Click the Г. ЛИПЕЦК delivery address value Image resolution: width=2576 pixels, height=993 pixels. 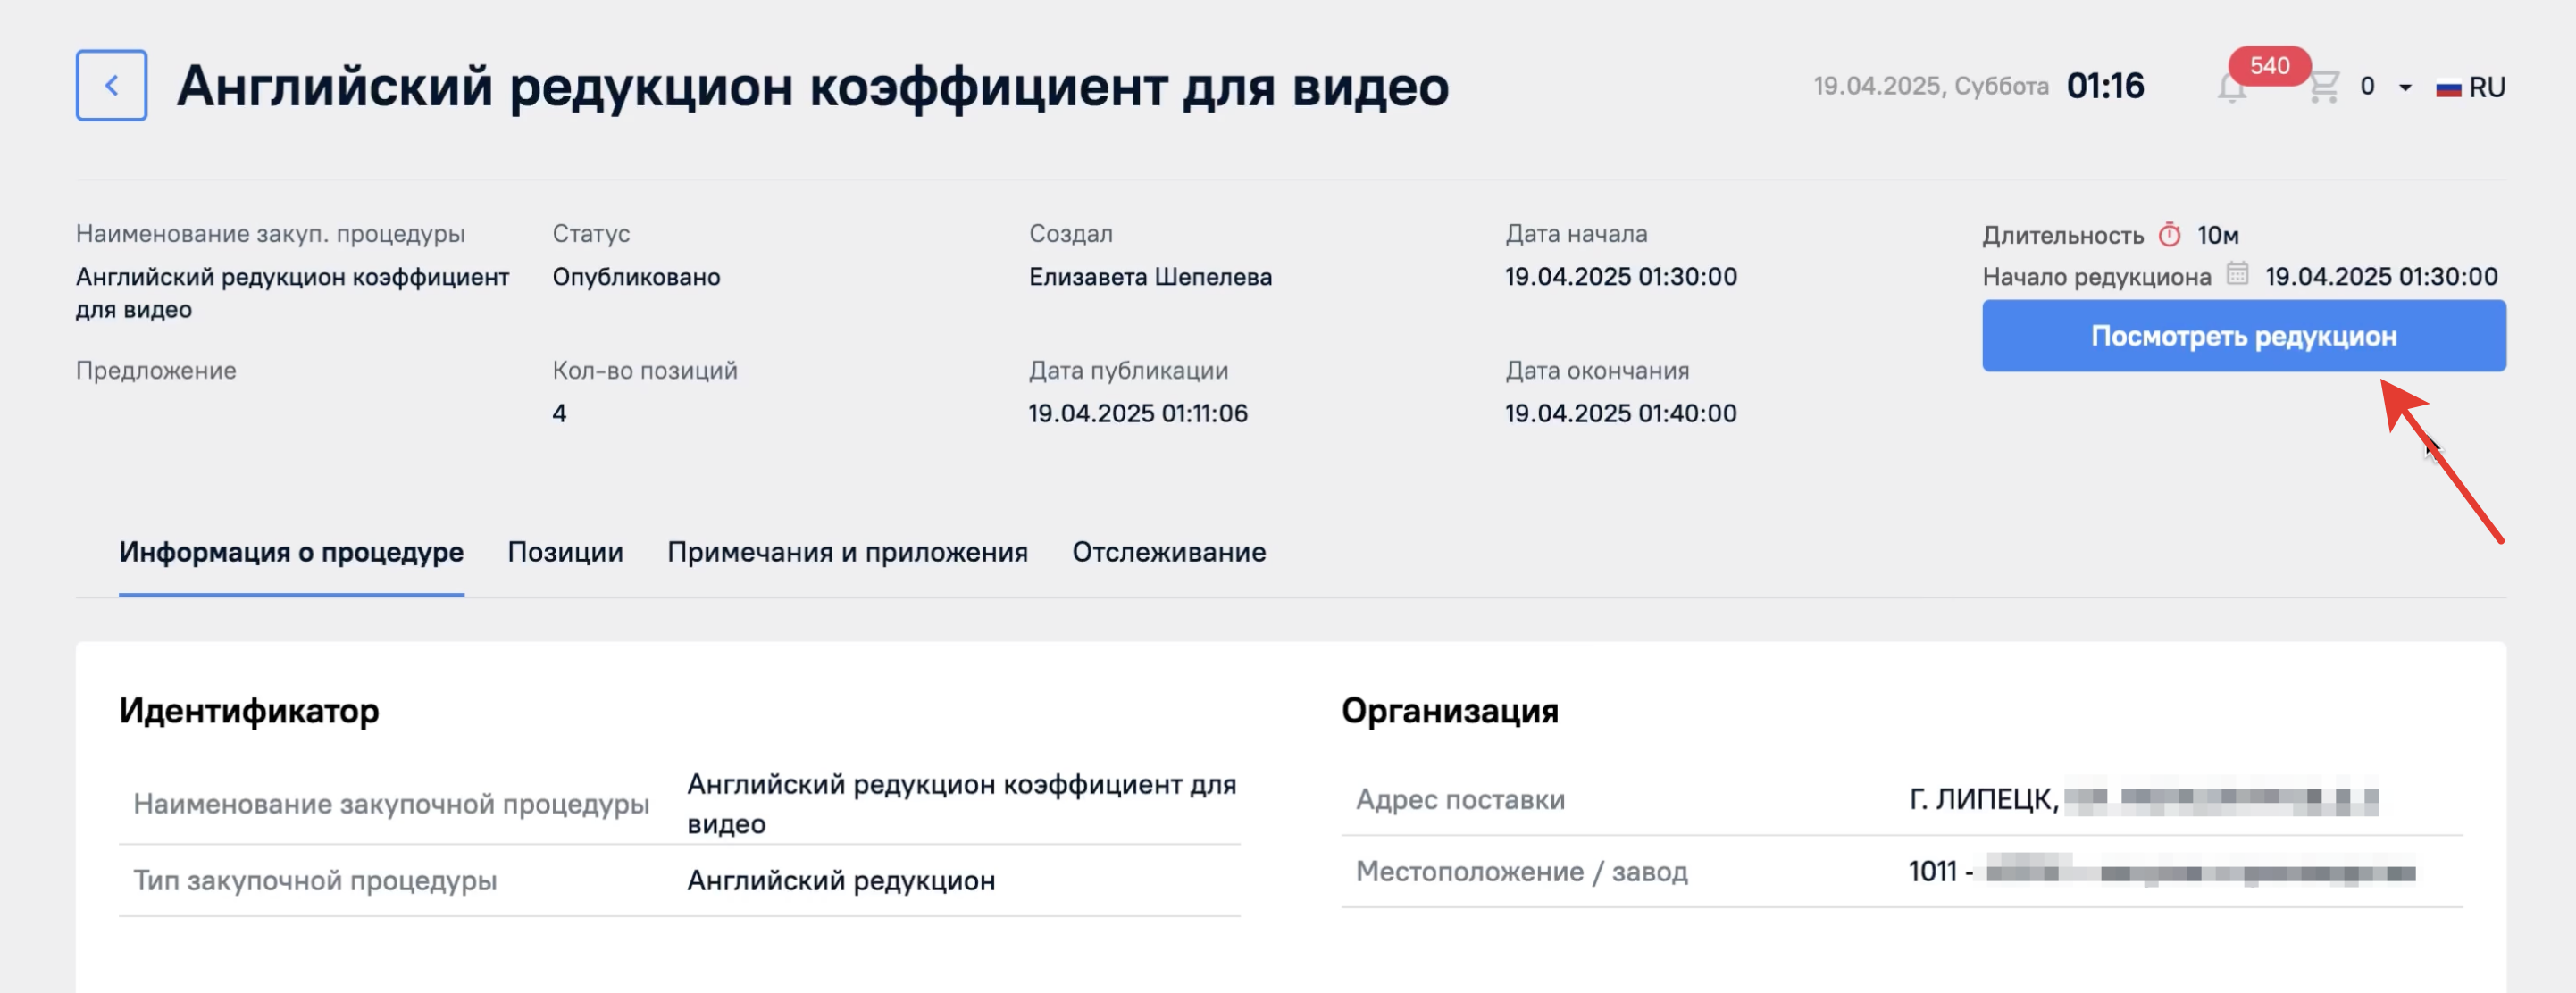2142,800
